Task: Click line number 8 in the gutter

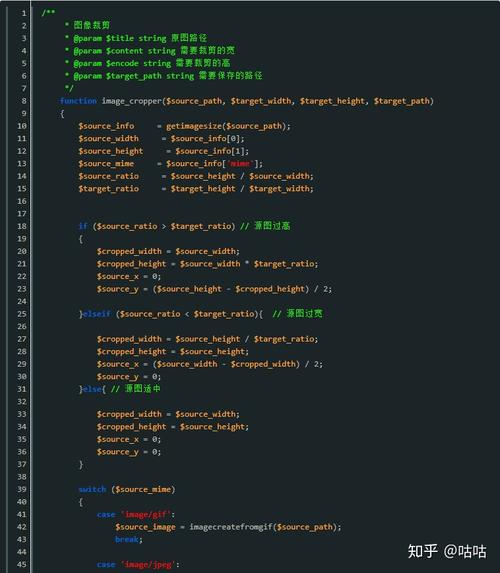Action: [x=24, y=101]
